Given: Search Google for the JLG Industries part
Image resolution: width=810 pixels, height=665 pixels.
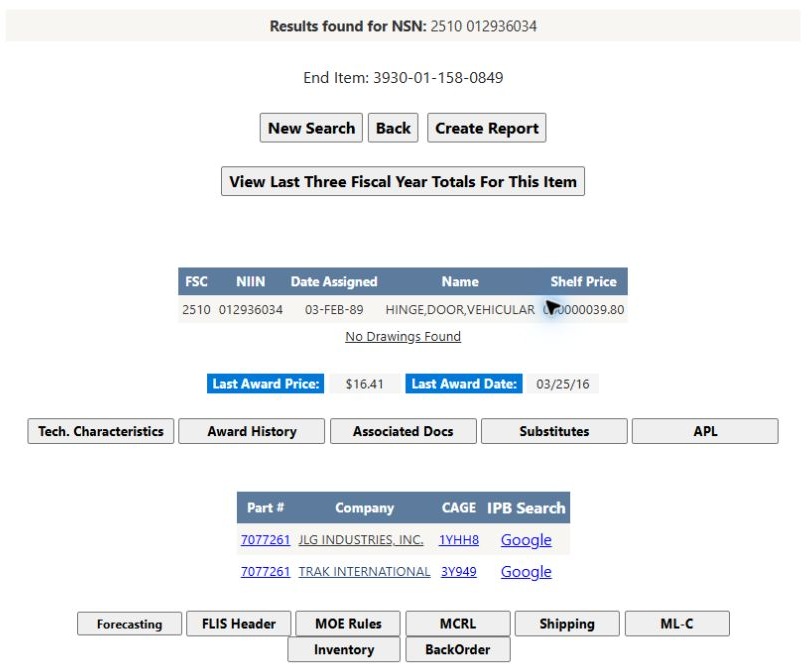Looking at the screenshot, I should pos(526,540).
